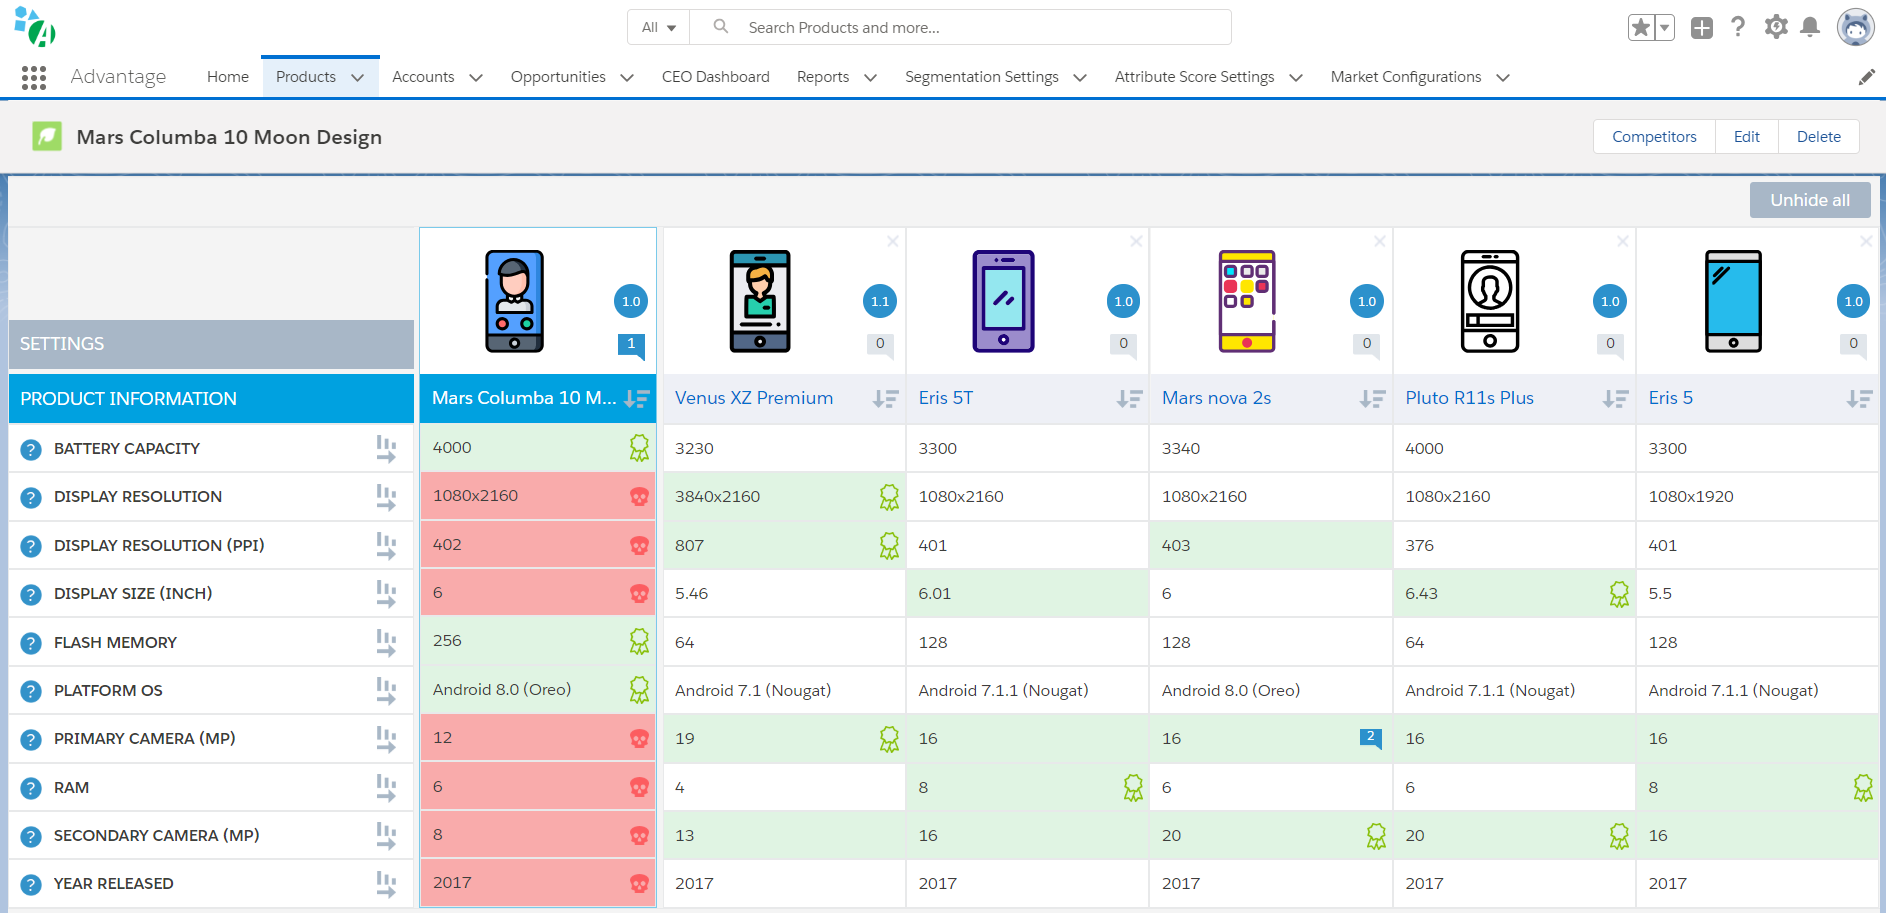Image resolution: width=1886 pixels, height=913 pixels.
Task: Click the Competitors button
Action: (x=1654, y=137)
